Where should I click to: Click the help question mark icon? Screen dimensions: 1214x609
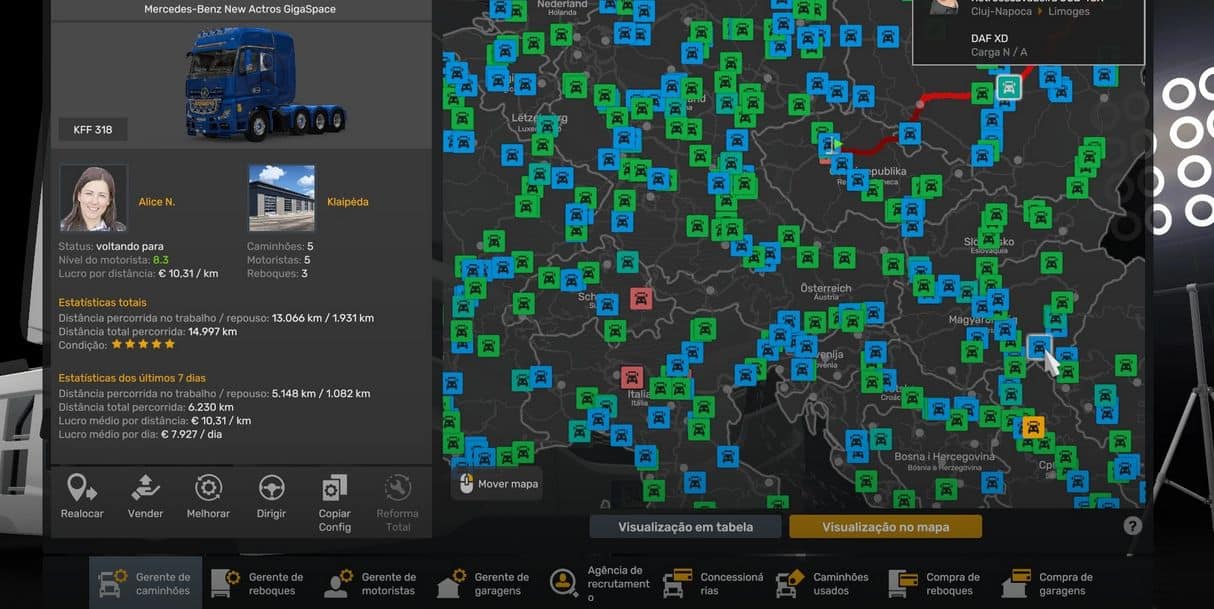1132,526
